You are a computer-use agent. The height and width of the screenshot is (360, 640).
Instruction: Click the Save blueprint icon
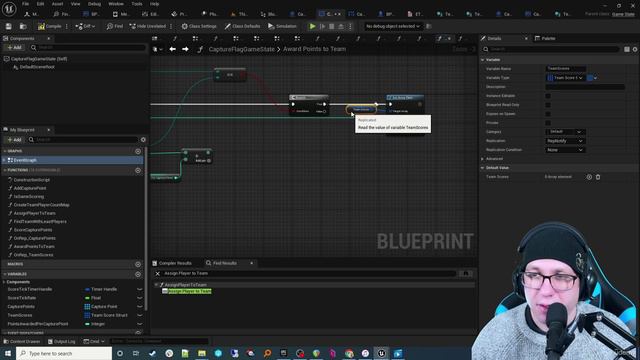pyautogui.click(x=9, y=26)
